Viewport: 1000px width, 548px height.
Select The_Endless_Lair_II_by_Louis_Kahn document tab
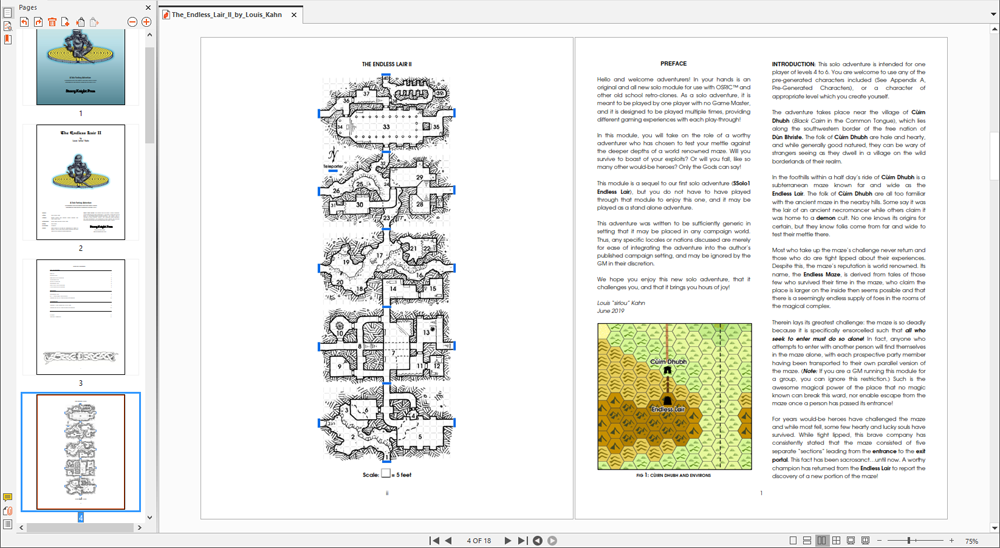226,15
